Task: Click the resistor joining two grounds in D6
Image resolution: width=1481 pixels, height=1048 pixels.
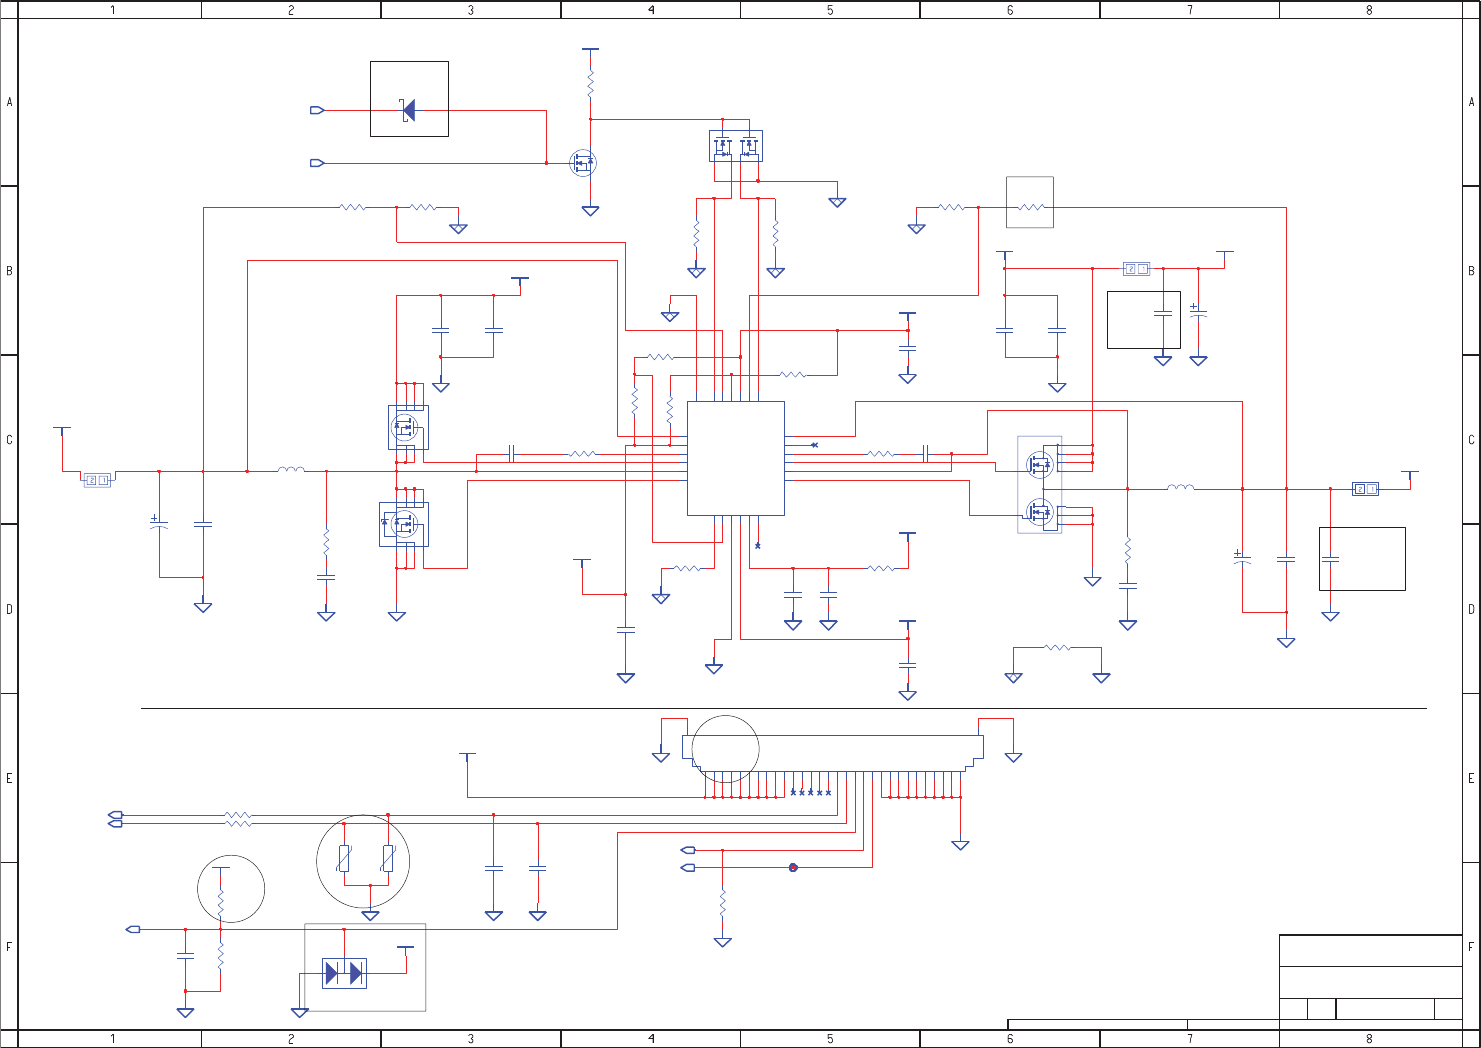Action: pyautogui.click(x=1057, y=648)
